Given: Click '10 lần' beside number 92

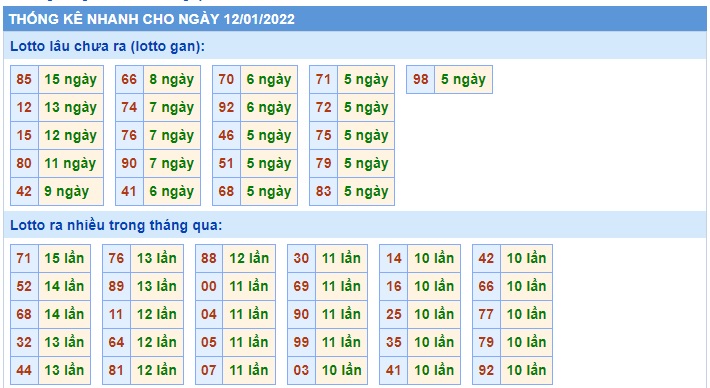Looking at the screenshot, I should pos(526,370).
